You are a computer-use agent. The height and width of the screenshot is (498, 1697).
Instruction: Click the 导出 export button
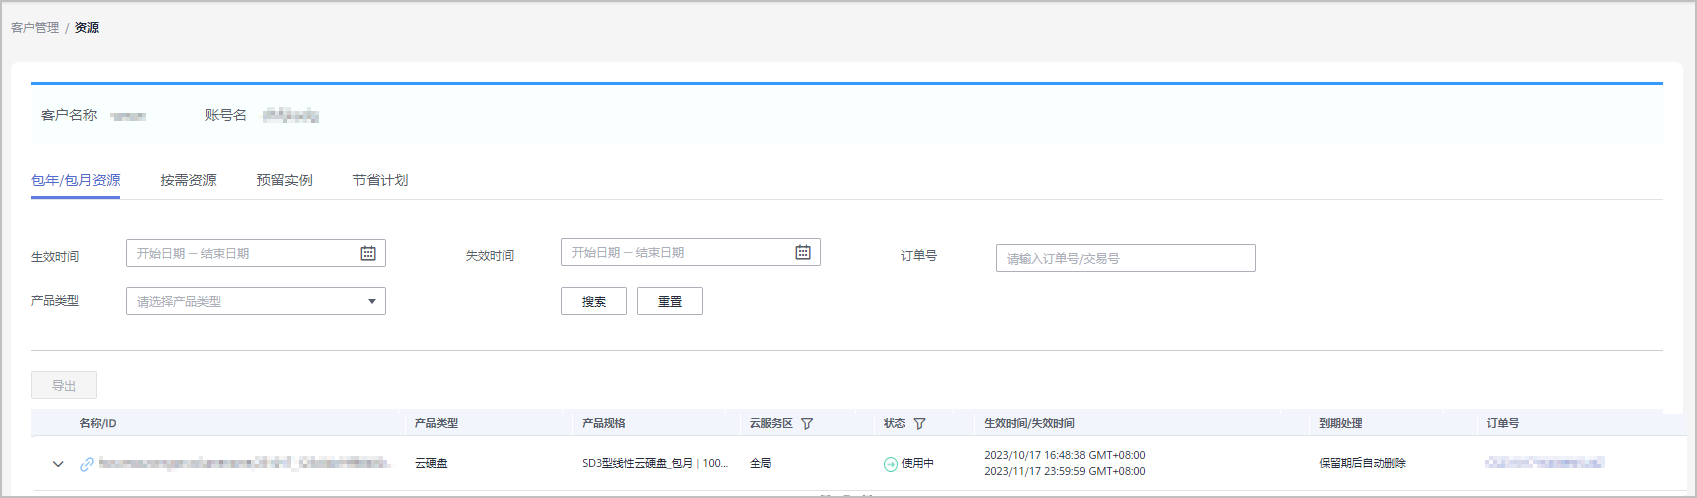click(64, 385)
